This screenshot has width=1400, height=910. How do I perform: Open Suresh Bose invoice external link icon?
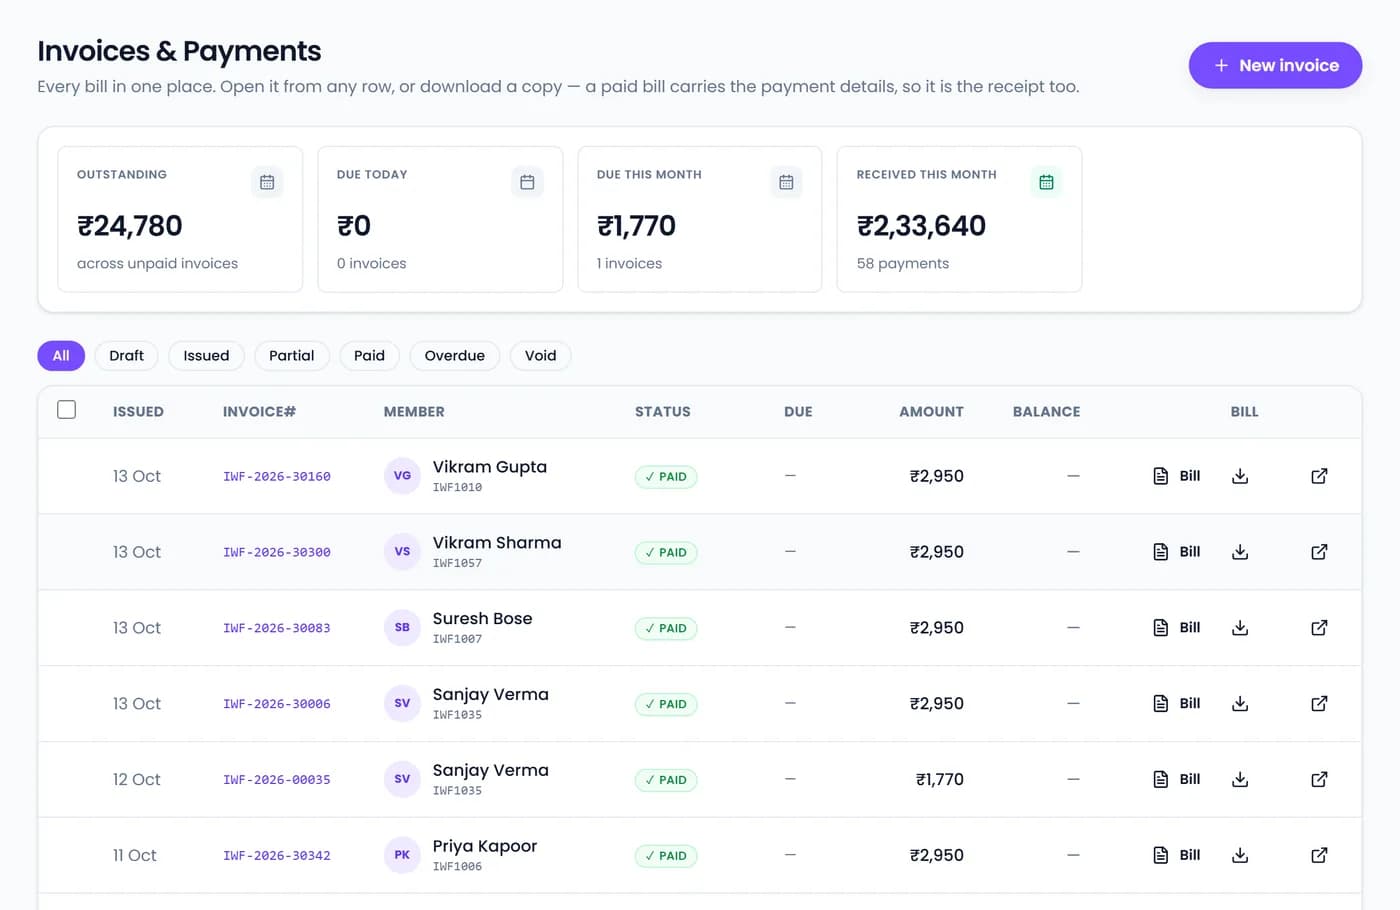(1319, 628)
